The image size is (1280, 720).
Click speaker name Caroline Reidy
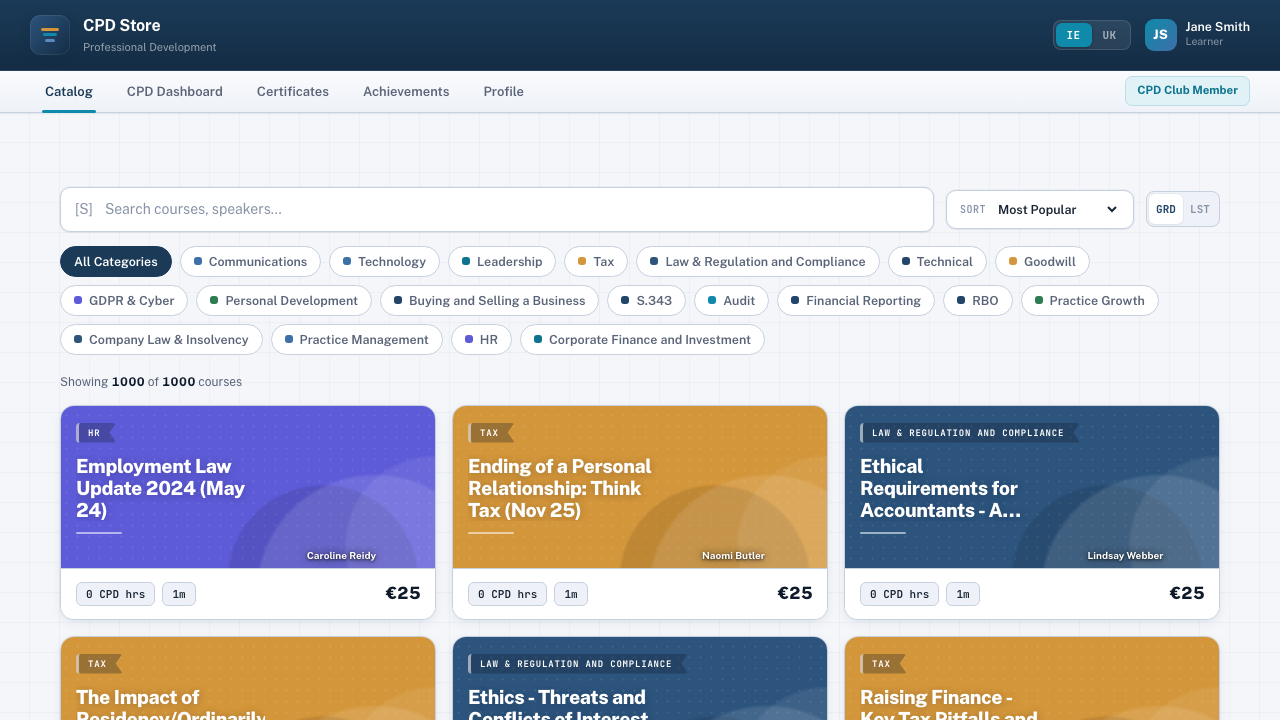coord(341,556)
